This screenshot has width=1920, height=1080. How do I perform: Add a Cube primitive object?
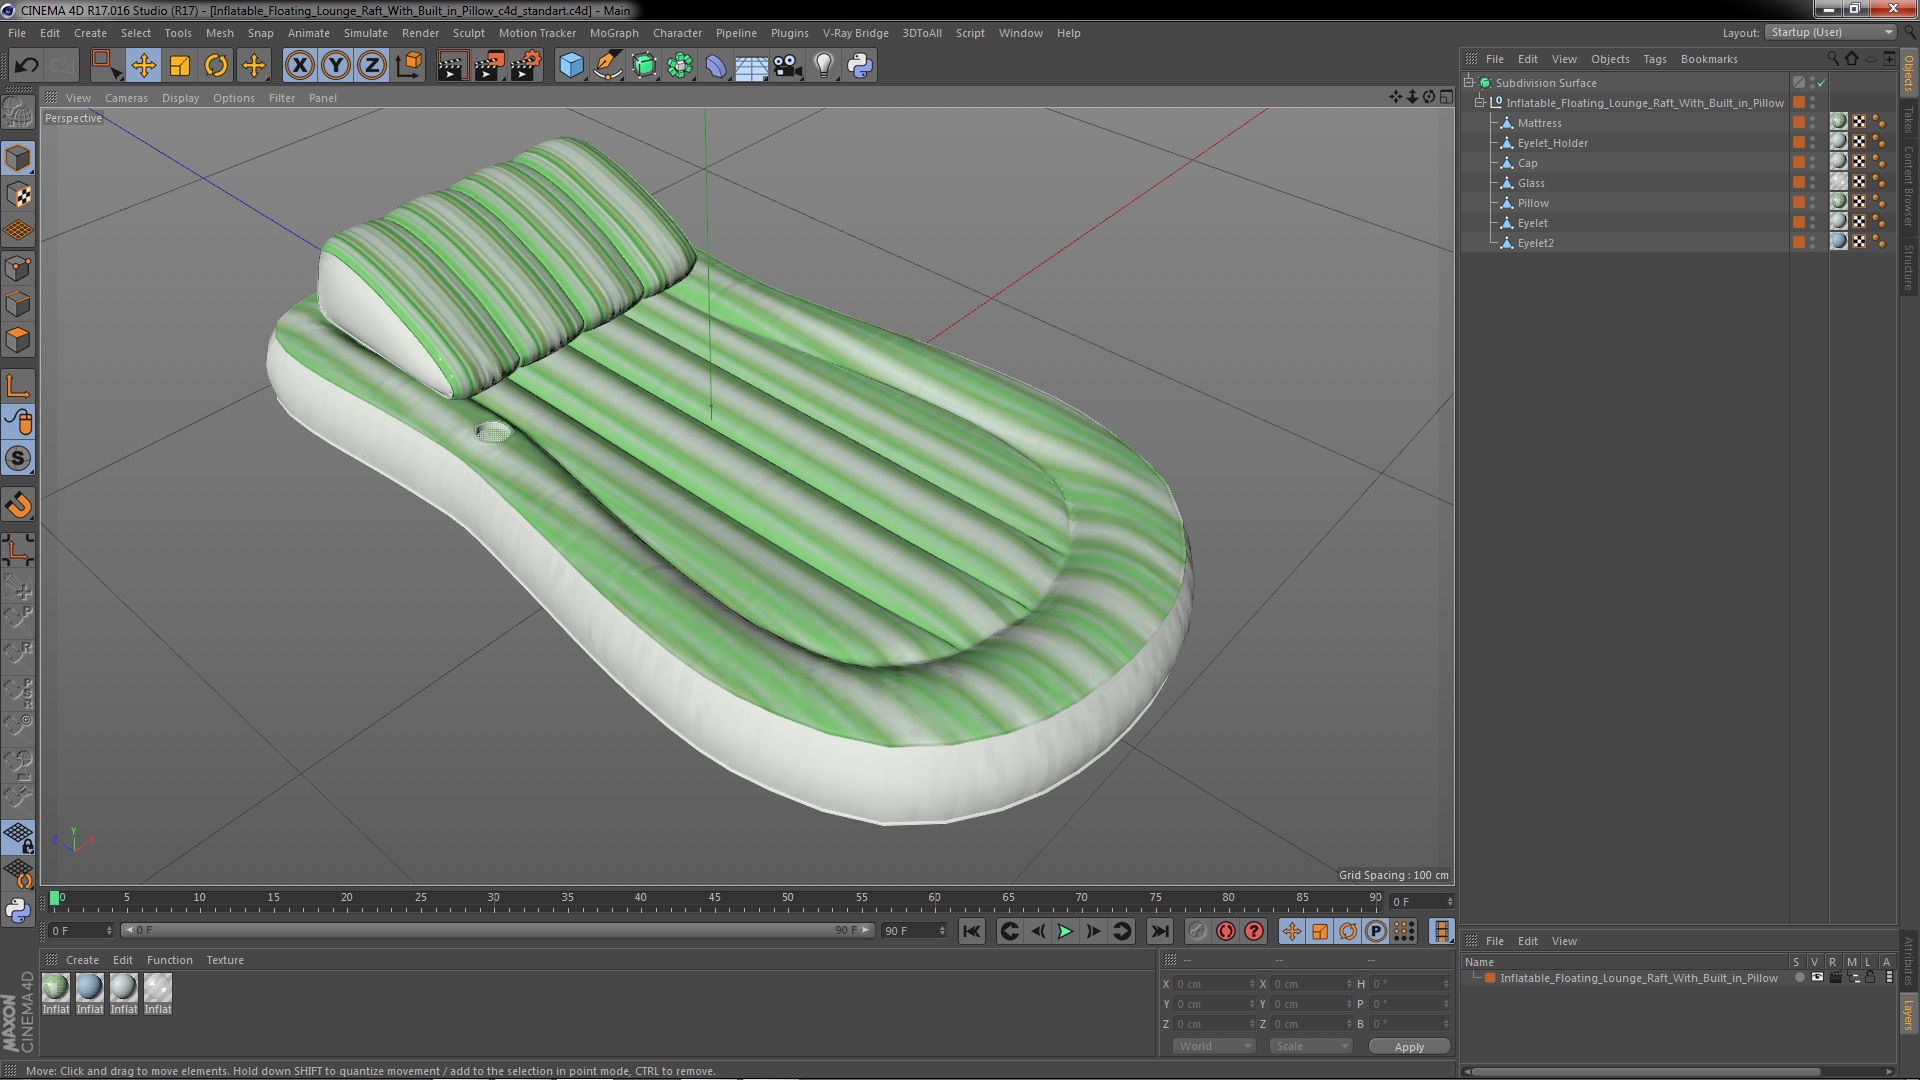point(571,66)
